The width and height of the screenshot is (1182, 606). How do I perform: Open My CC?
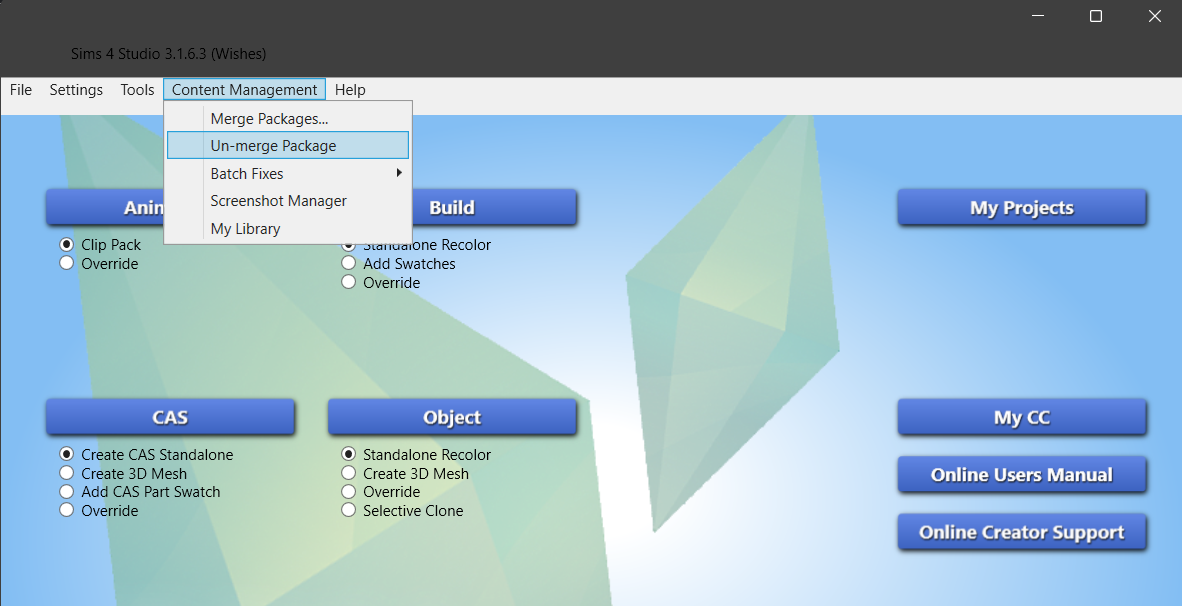point(1021,417)
